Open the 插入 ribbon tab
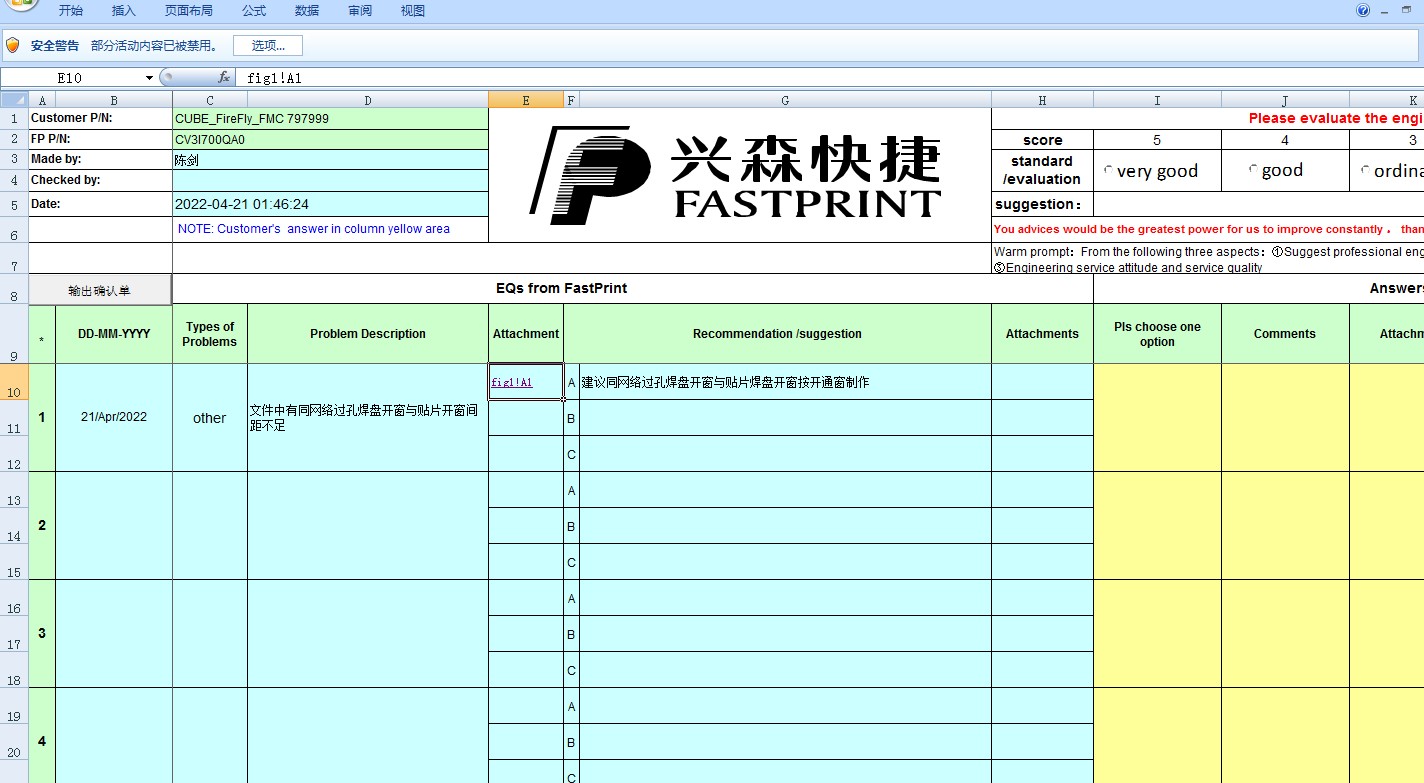This screenshot has height=783, width=1424. tap(124, 11)
